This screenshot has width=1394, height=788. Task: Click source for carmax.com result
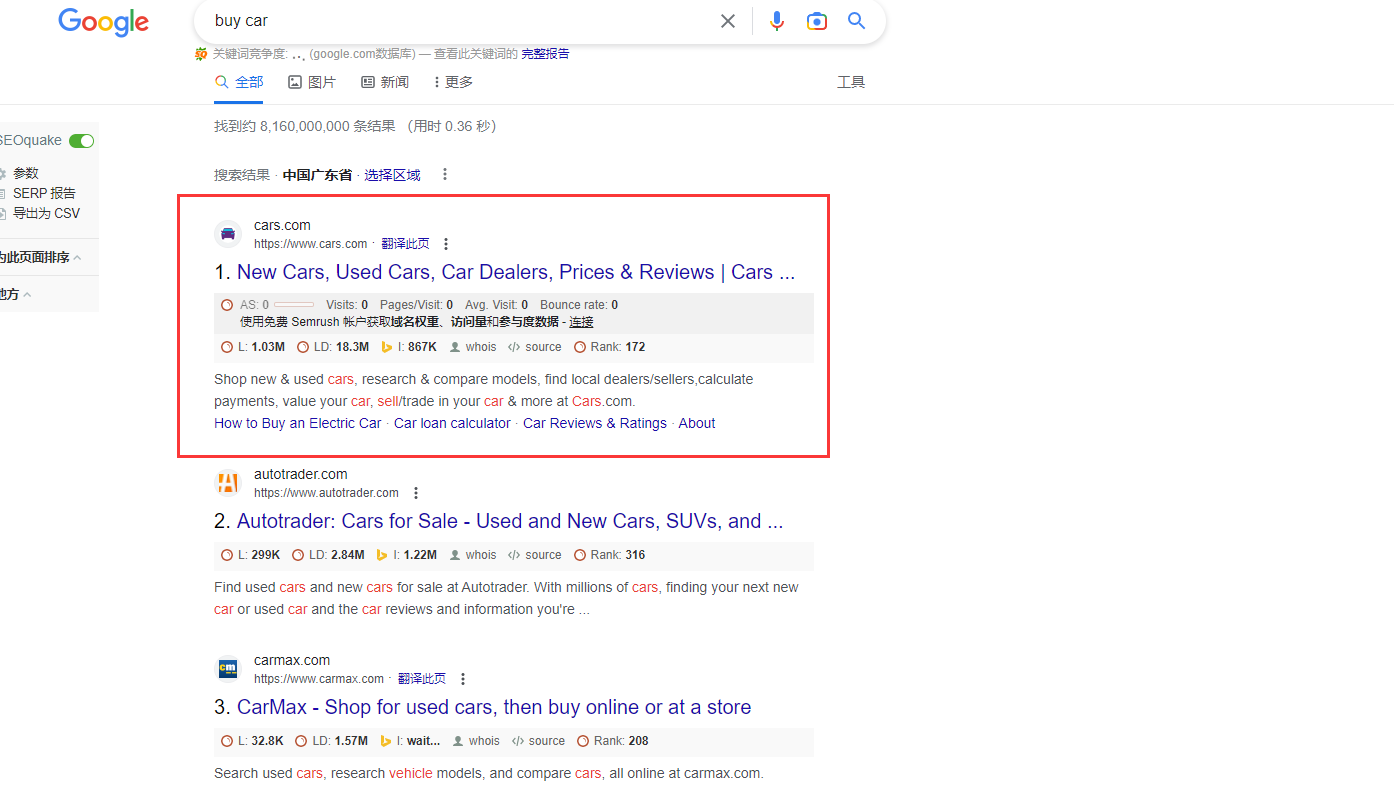click(538, 741)
